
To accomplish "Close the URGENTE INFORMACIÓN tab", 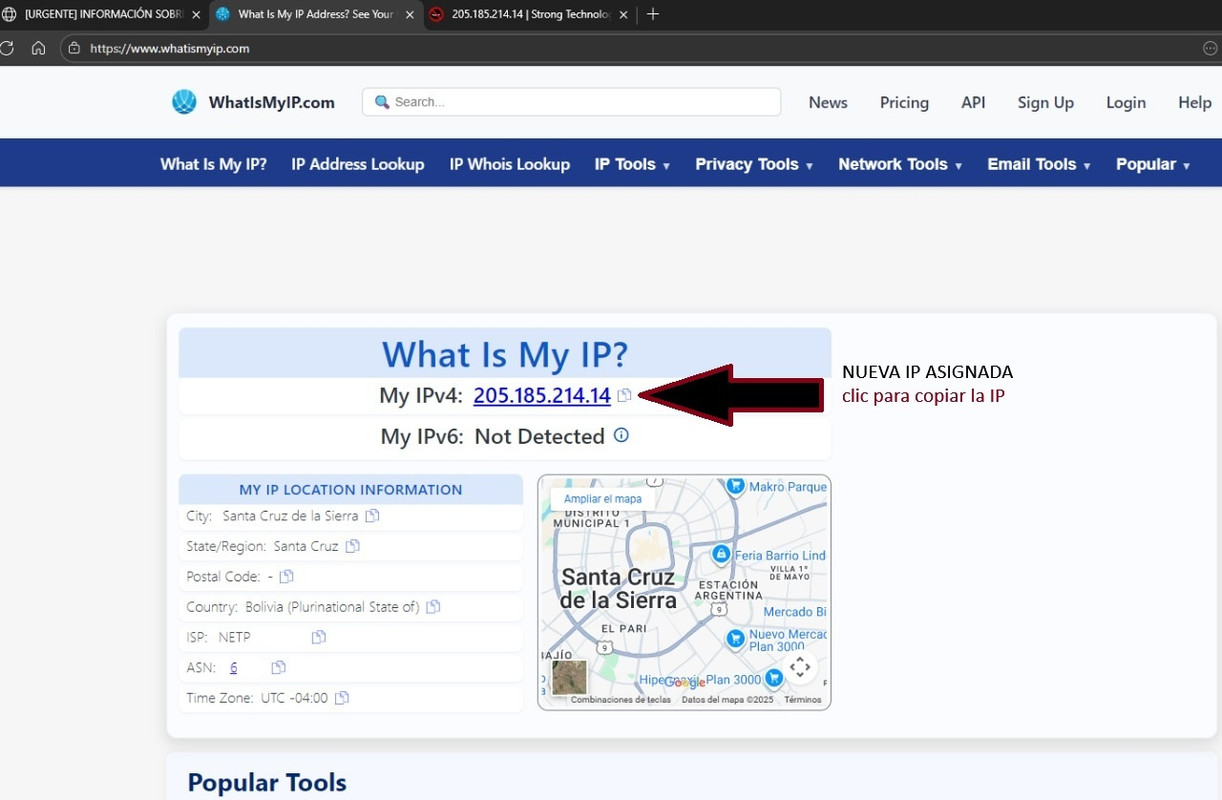I will pyautogui.click(x=196, y=15).
